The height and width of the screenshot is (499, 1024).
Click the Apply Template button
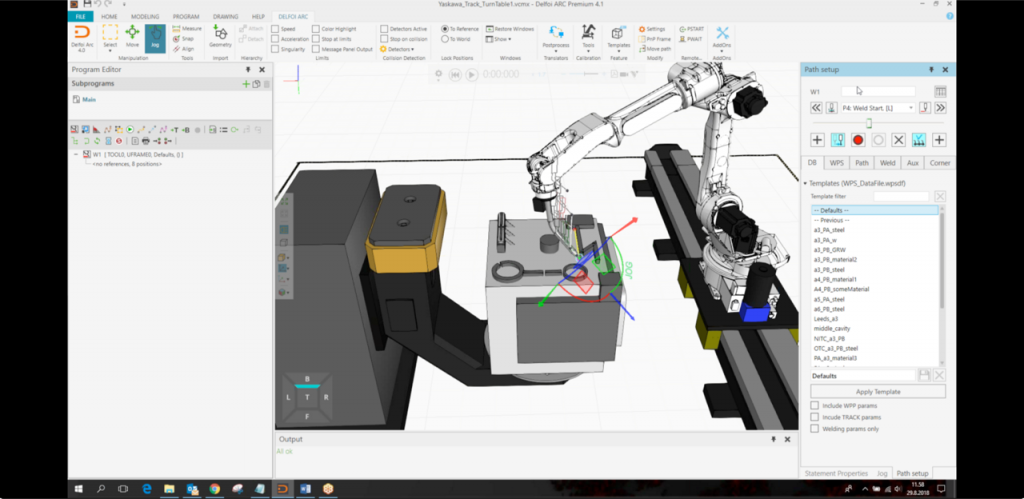pos(878,391)
